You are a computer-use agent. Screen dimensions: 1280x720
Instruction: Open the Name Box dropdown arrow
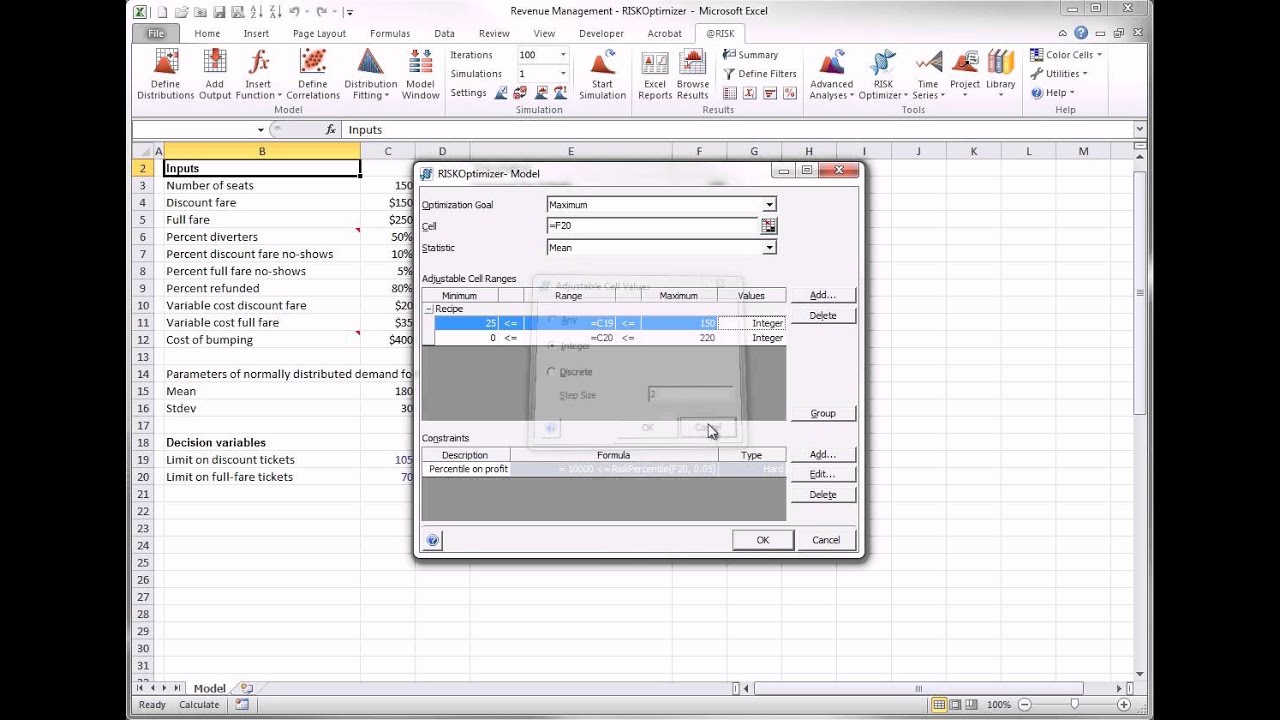click(x=261, y=130)
